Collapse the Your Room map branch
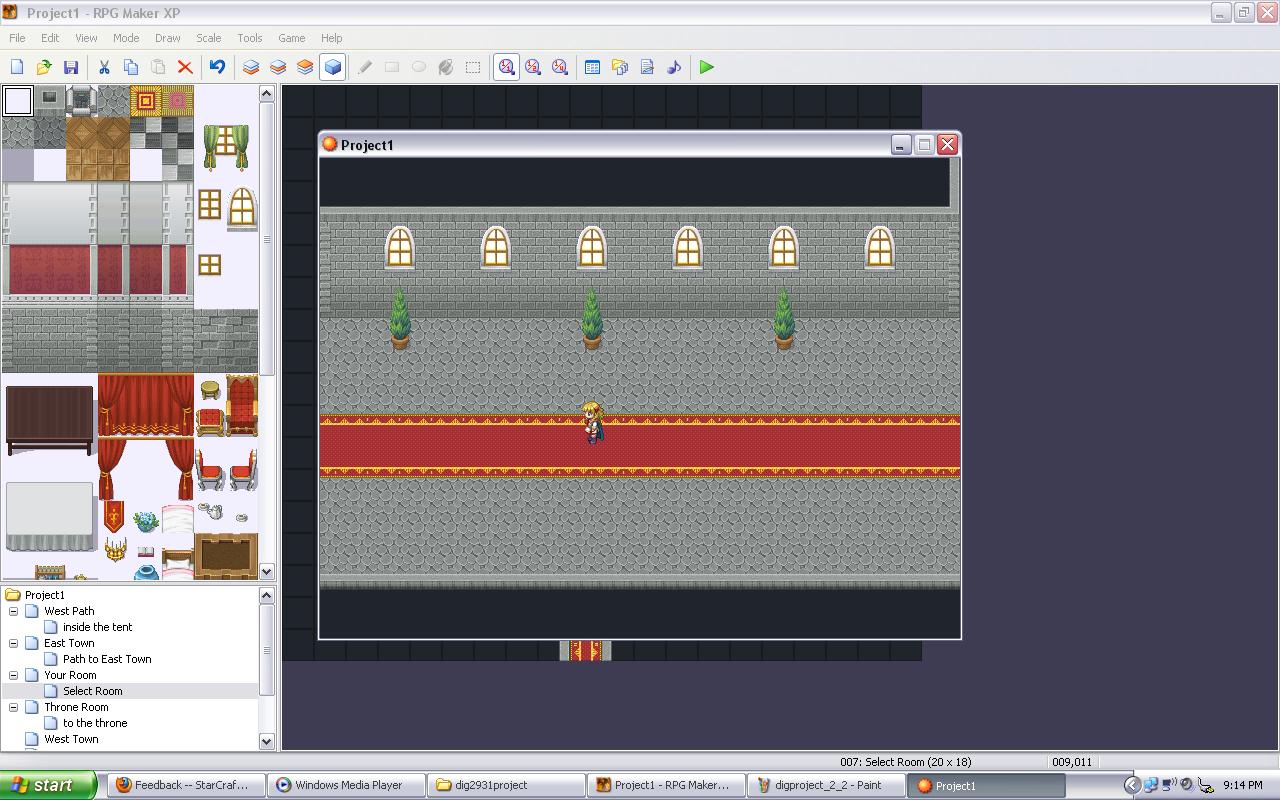1280x800 pixels. click(x=14, y=675)
